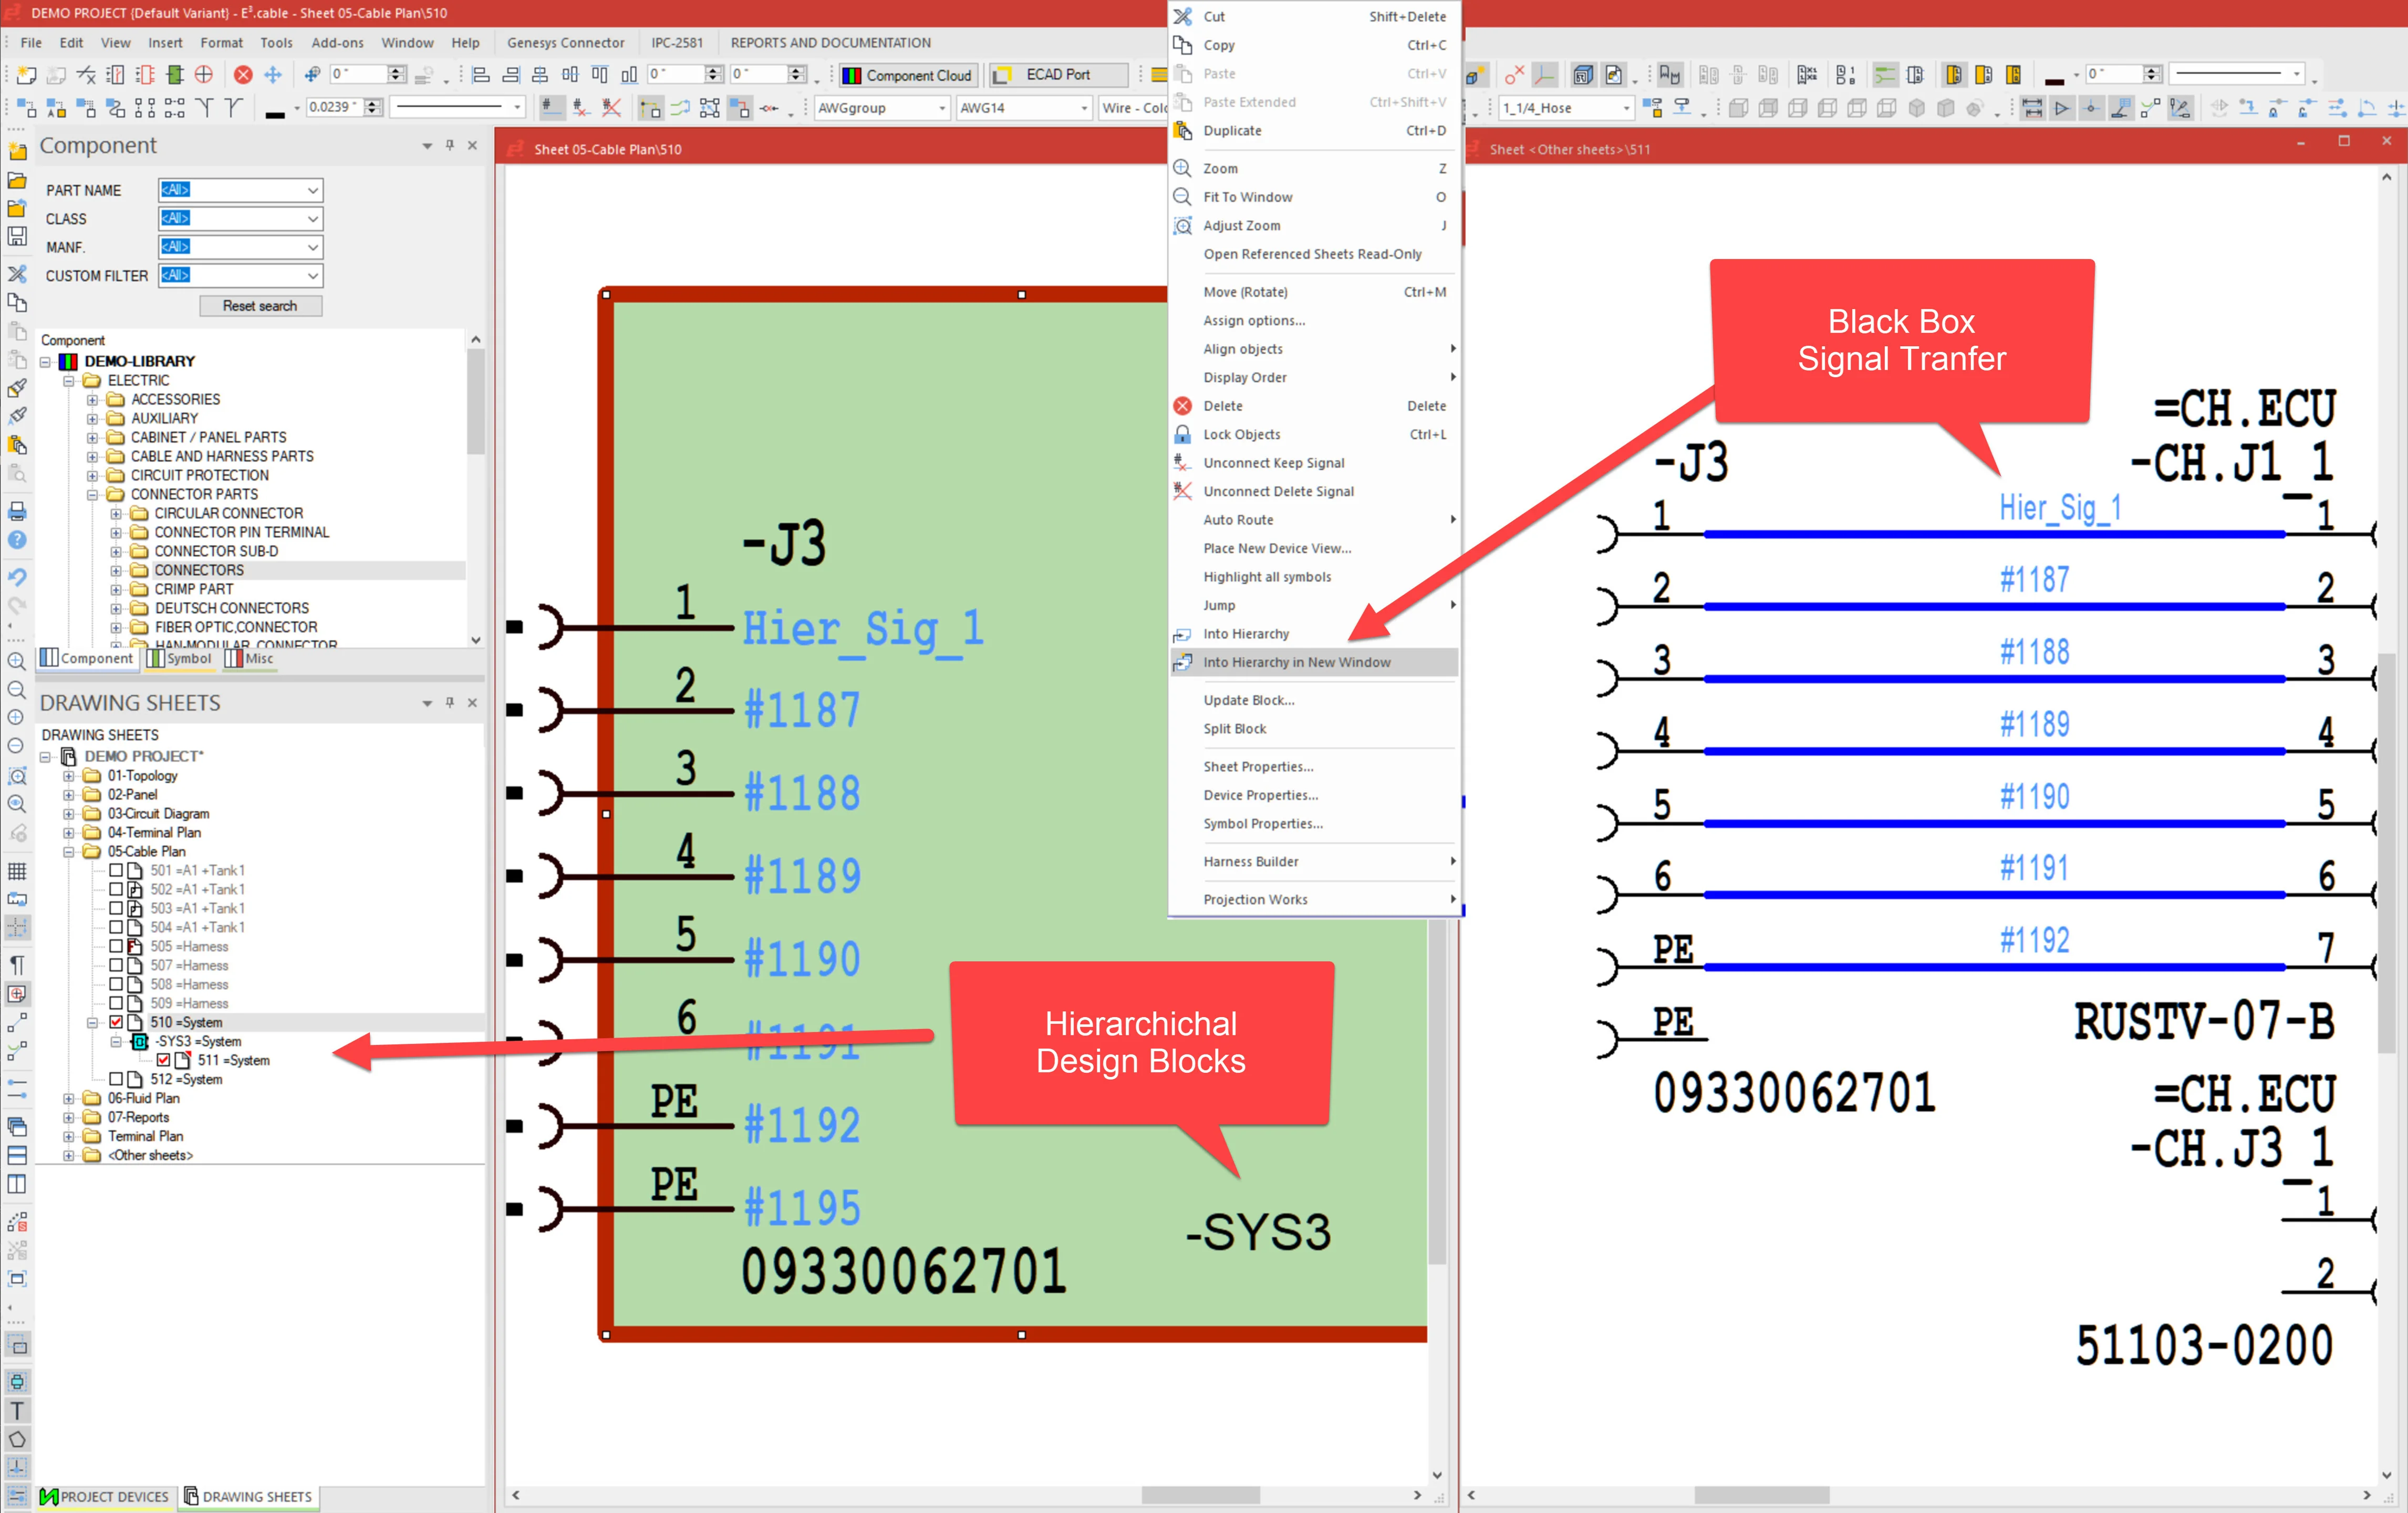Screen dimensions: 2408x1513
Task: Click the black line color swatch
Action: (x=275, y=115)
